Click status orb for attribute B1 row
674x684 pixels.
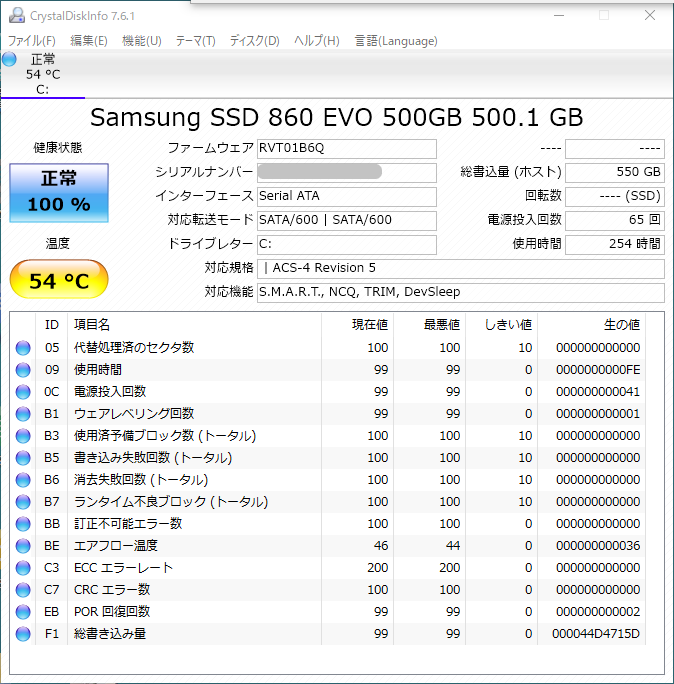(23, 414)
